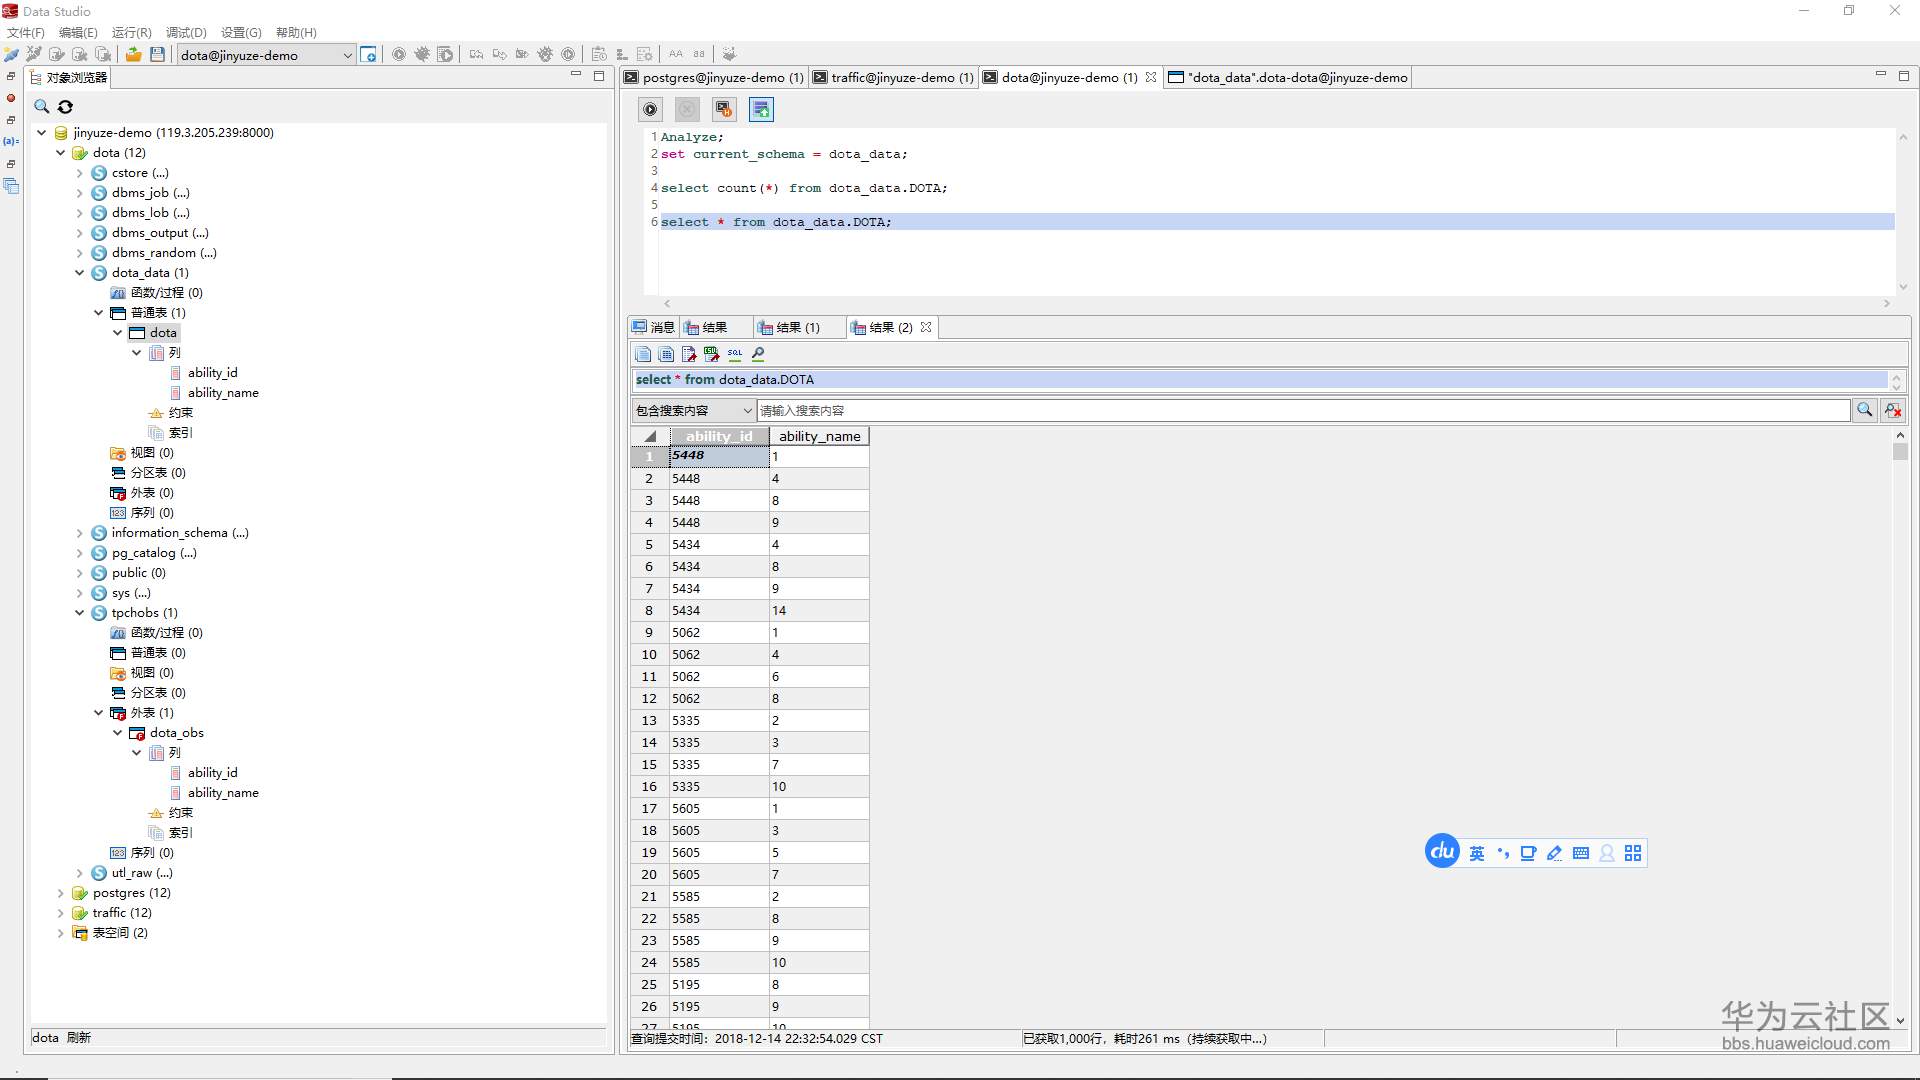Click the save SQL file icon
This screenshot has height=1080, width=1920.
coord(157,55)
